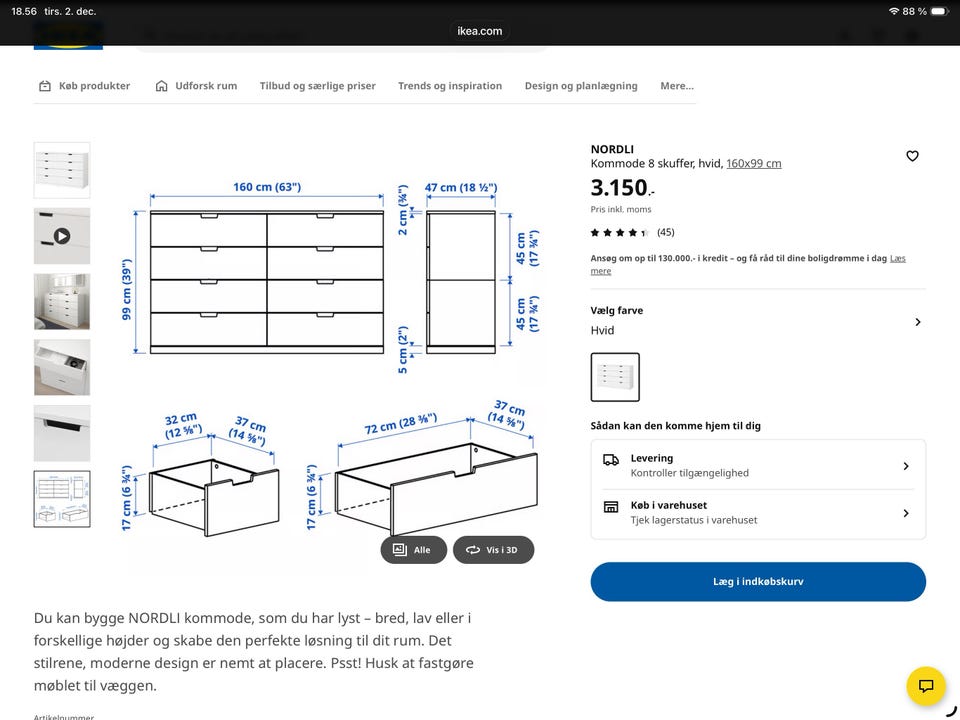Expand Køb i varehuset stock row
The image size is (960, 720).
point(758,513)
